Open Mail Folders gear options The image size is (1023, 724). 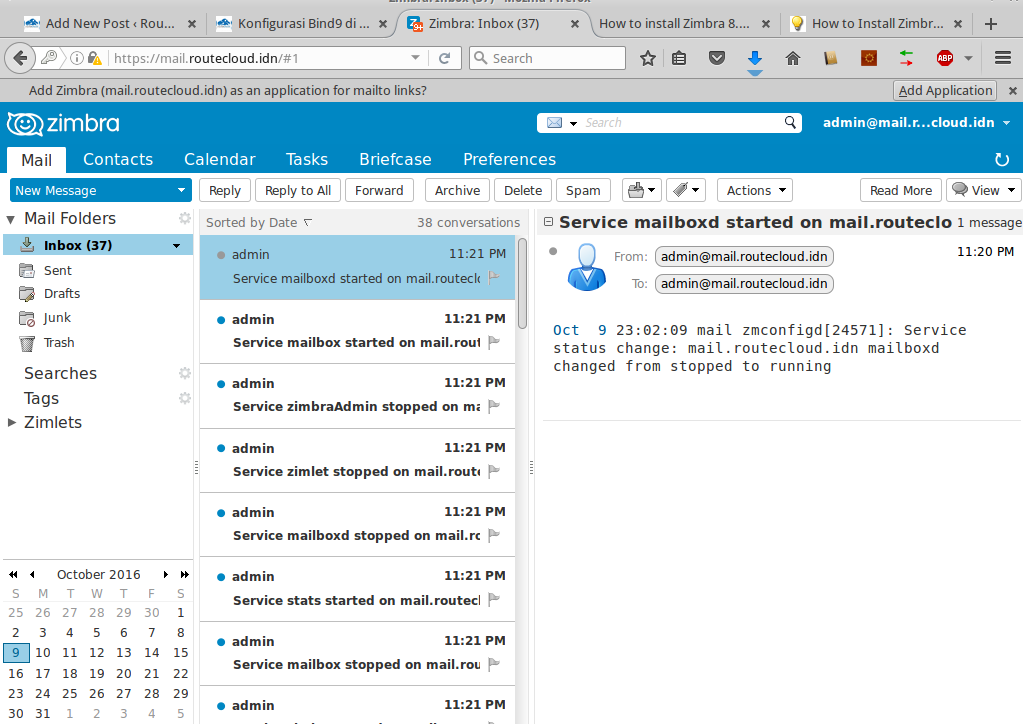point(185,218)
